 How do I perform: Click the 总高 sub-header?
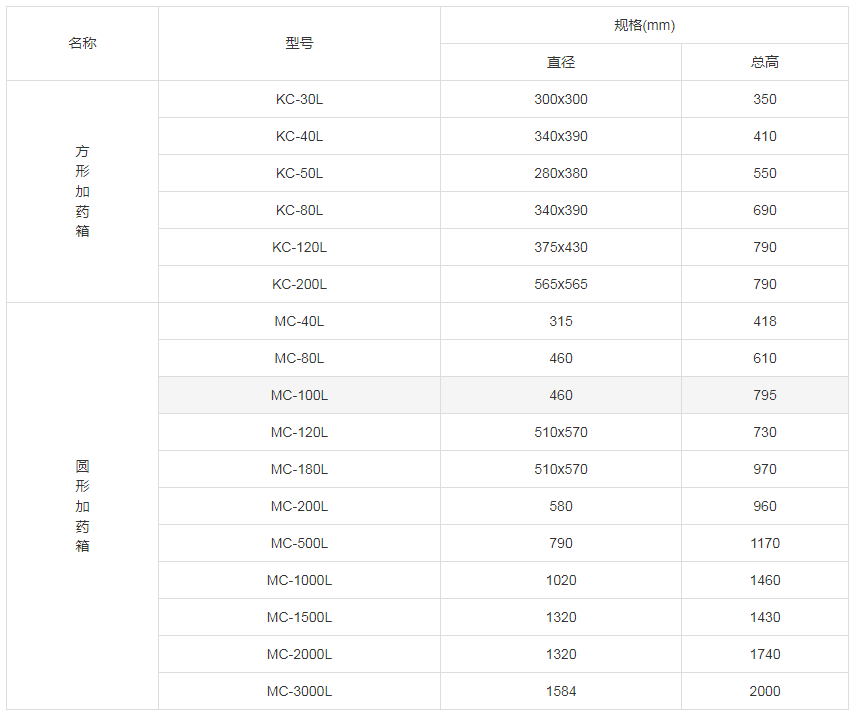[x=765, y=62]
